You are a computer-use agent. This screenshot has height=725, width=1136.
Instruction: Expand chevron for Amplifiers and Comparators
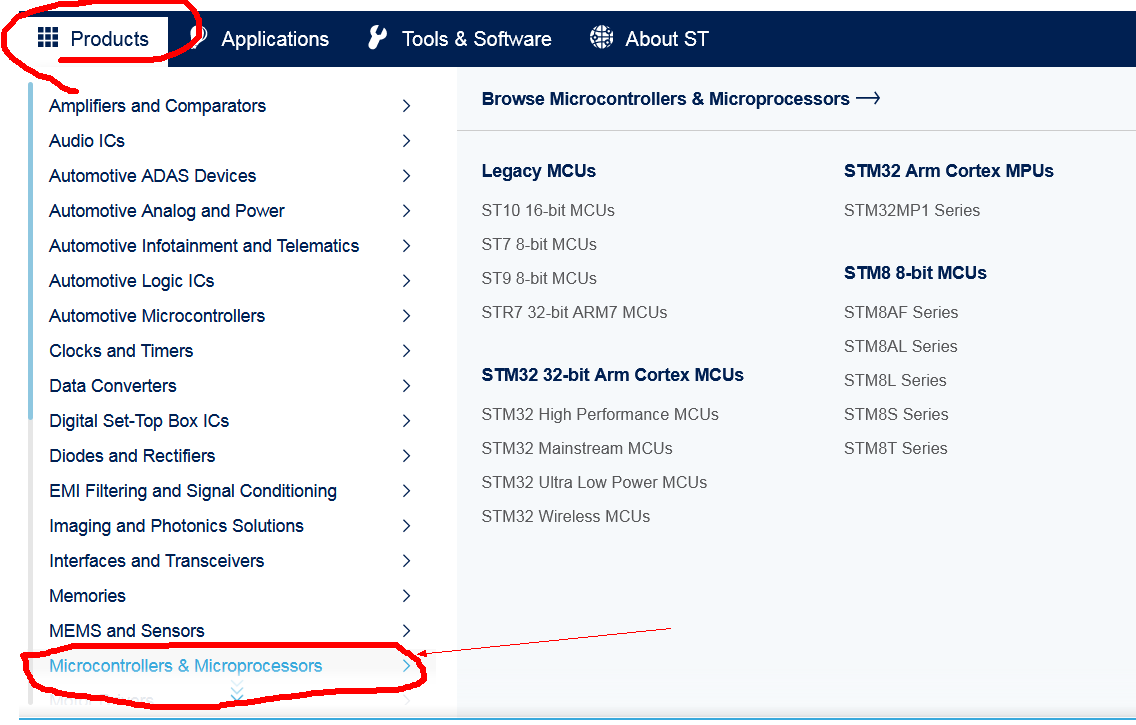(406, 106)
